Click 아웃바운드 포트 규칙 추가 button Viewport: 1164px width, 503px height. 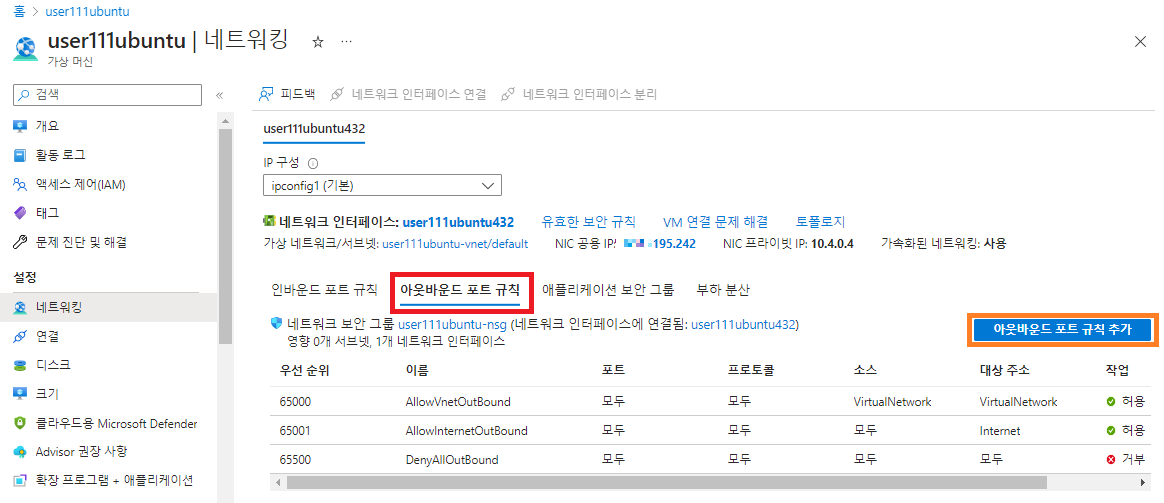1062,330
